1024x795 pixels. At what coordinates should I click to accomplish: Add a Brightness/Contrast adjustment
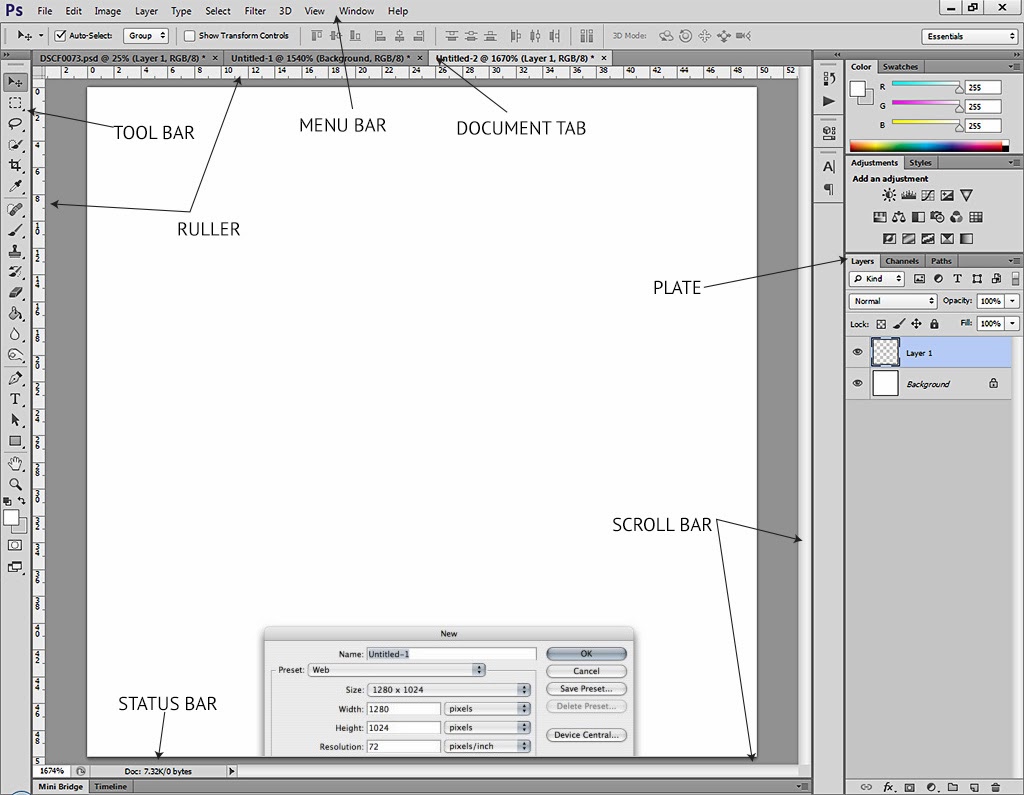(x=887, y=194)
